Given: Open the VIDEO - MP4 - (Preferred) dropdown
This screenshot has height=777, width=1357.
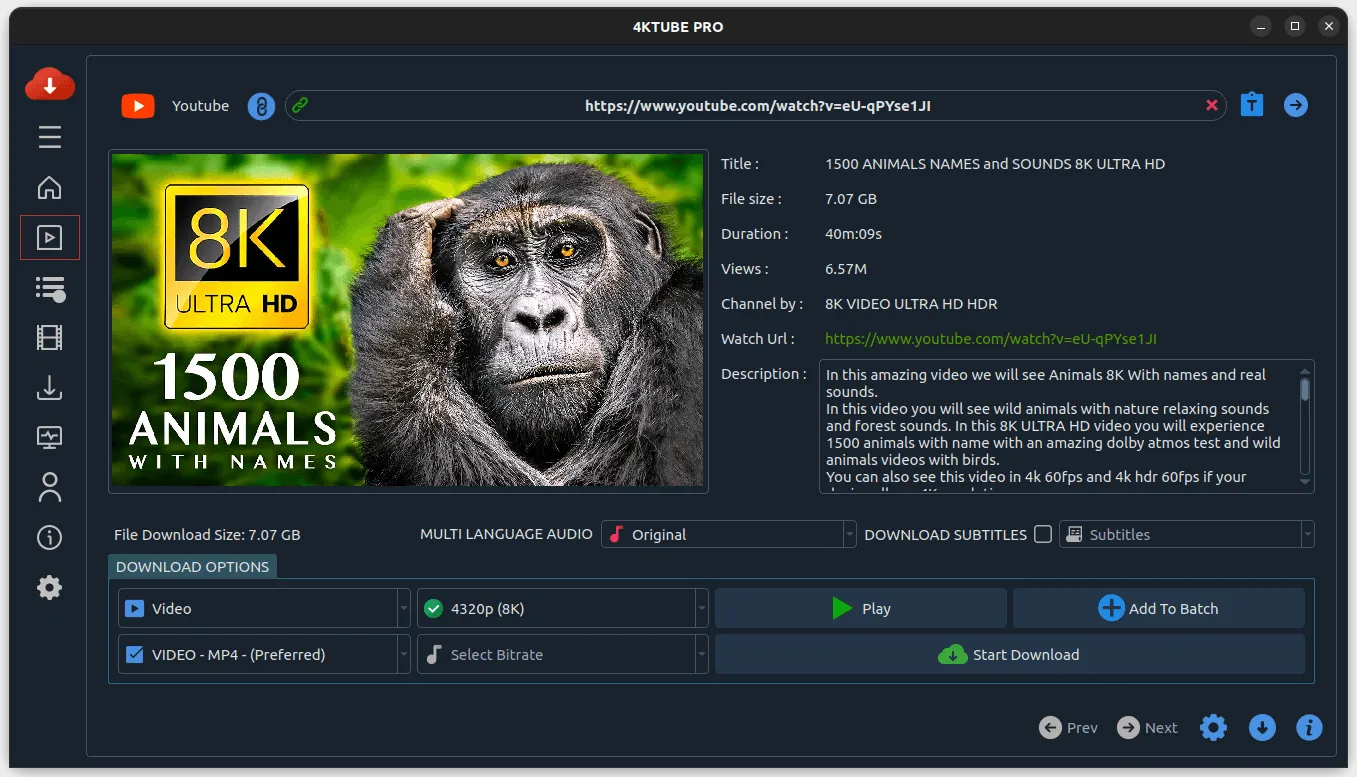Looking at the screenshot, I should [x=264, y=655].
